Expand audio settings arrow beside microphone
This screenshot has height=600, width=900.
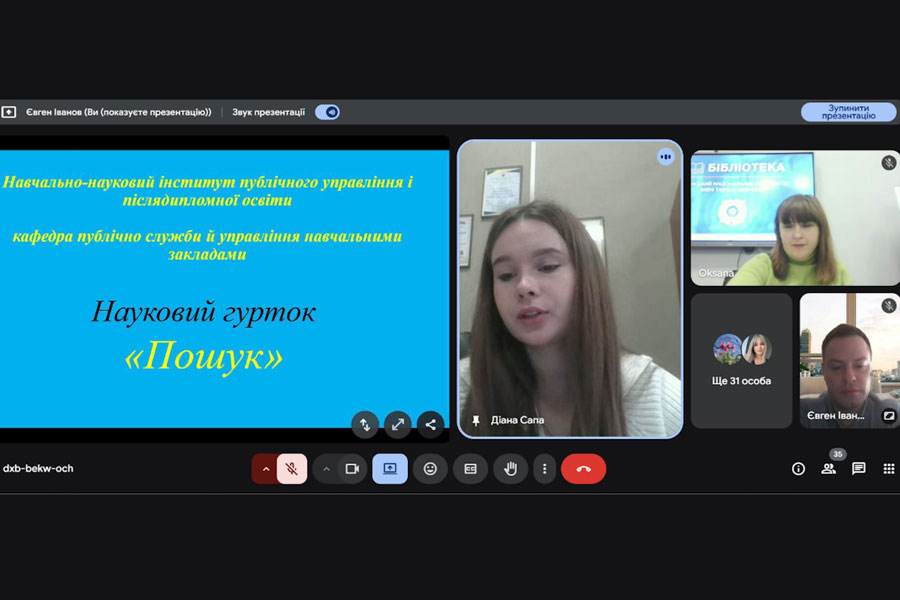tap(265, 469)
